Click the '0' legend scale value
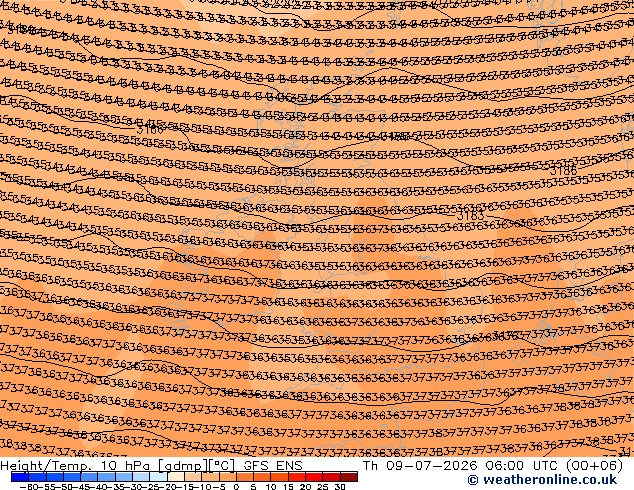Viewport: 634px width, 490px height. (x=236, y=487)
